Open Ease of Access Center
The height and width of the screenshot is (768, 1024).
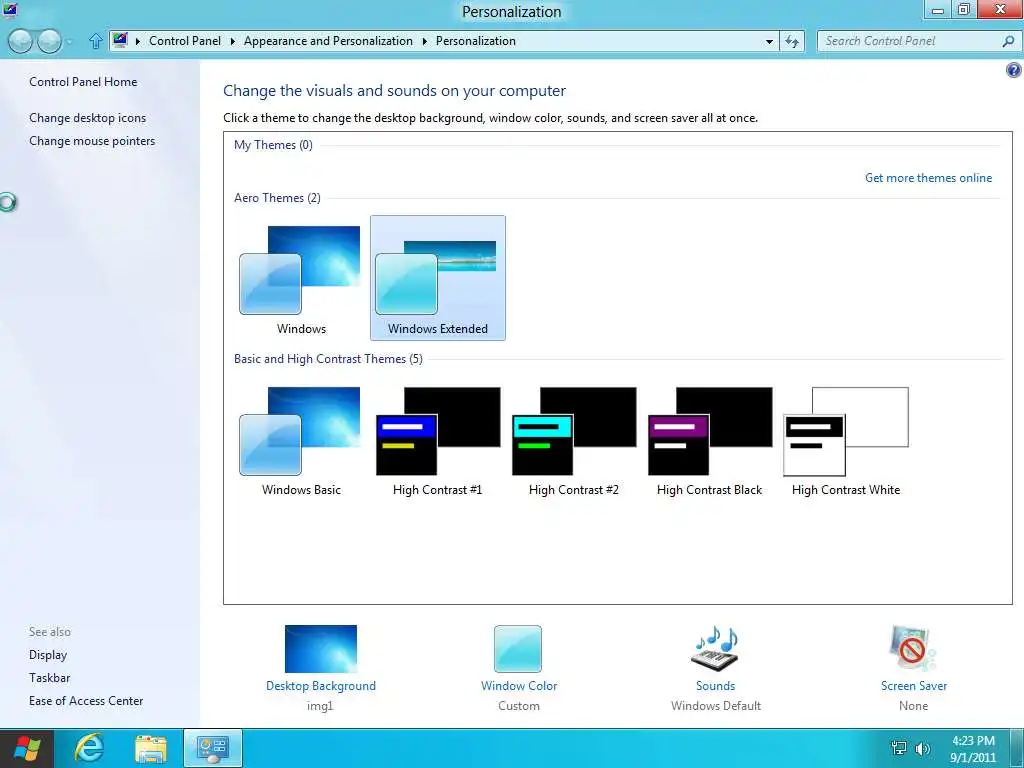point(86,701)
